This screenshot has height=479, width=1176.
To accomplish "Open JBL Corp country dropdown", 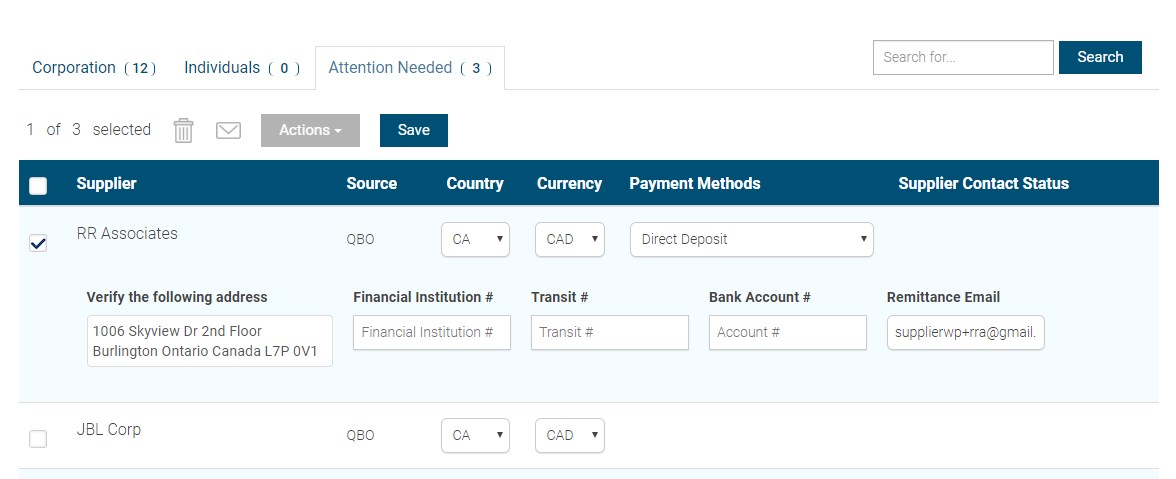I will tap(475, 436).
